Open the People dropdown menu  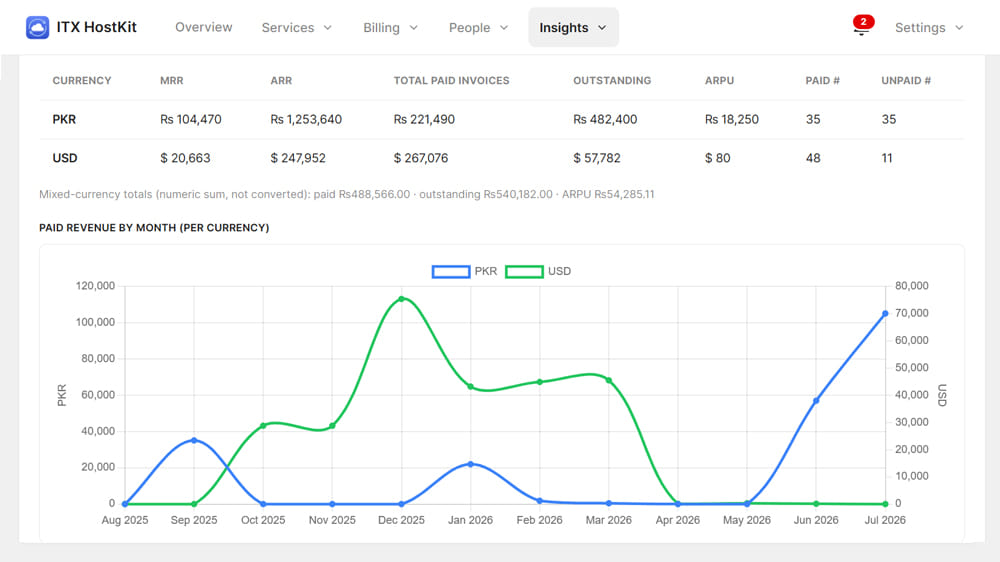[478, 27]
